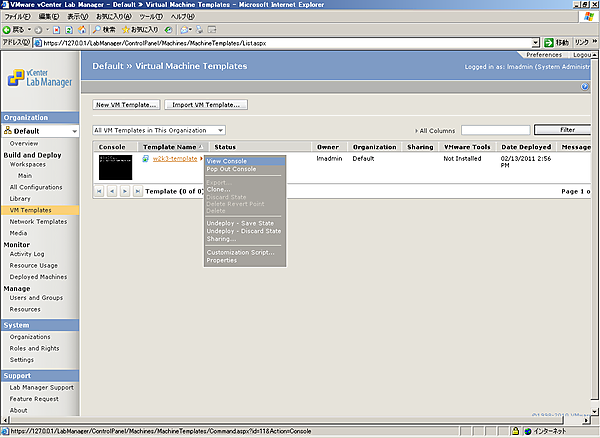Click the filter text input field
Screen dimensions: 600x438
tap(495, 130)
